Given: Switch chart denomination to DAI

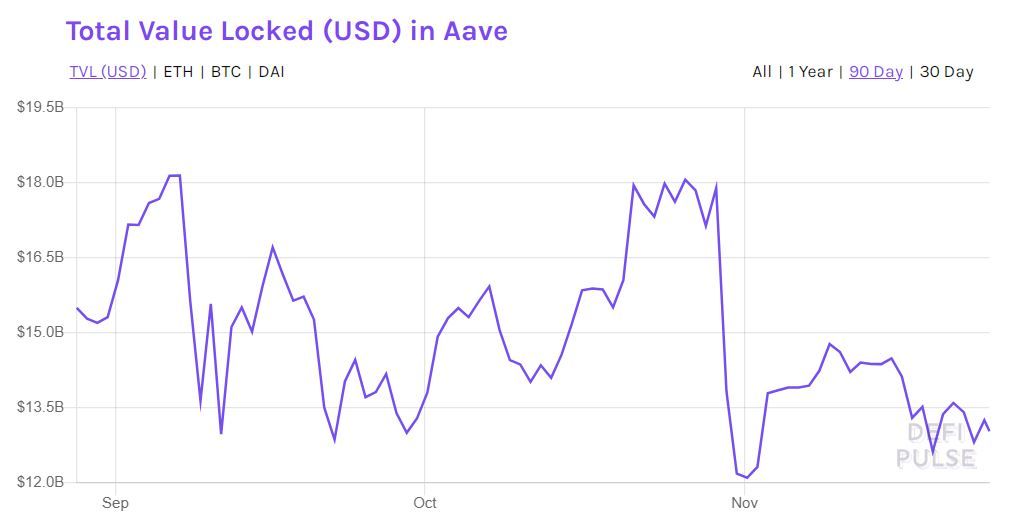Looking at the screenshot, I should coord(272,72).
